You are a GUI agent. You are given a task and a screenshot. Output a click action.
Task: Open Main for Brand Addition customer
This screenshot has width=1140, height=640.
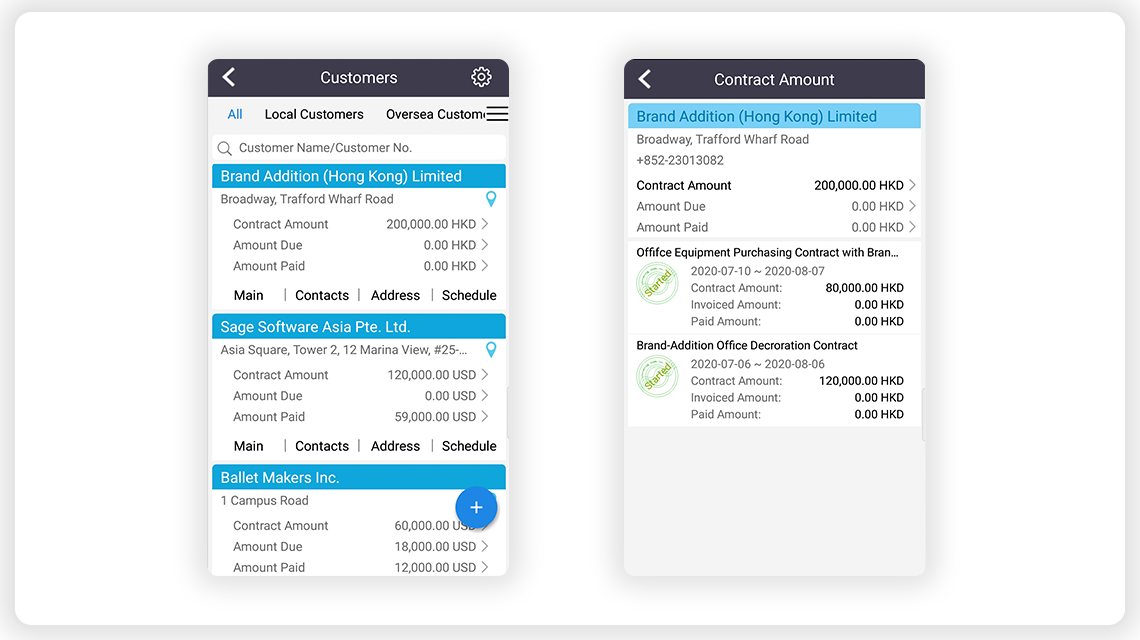(249, 295)
